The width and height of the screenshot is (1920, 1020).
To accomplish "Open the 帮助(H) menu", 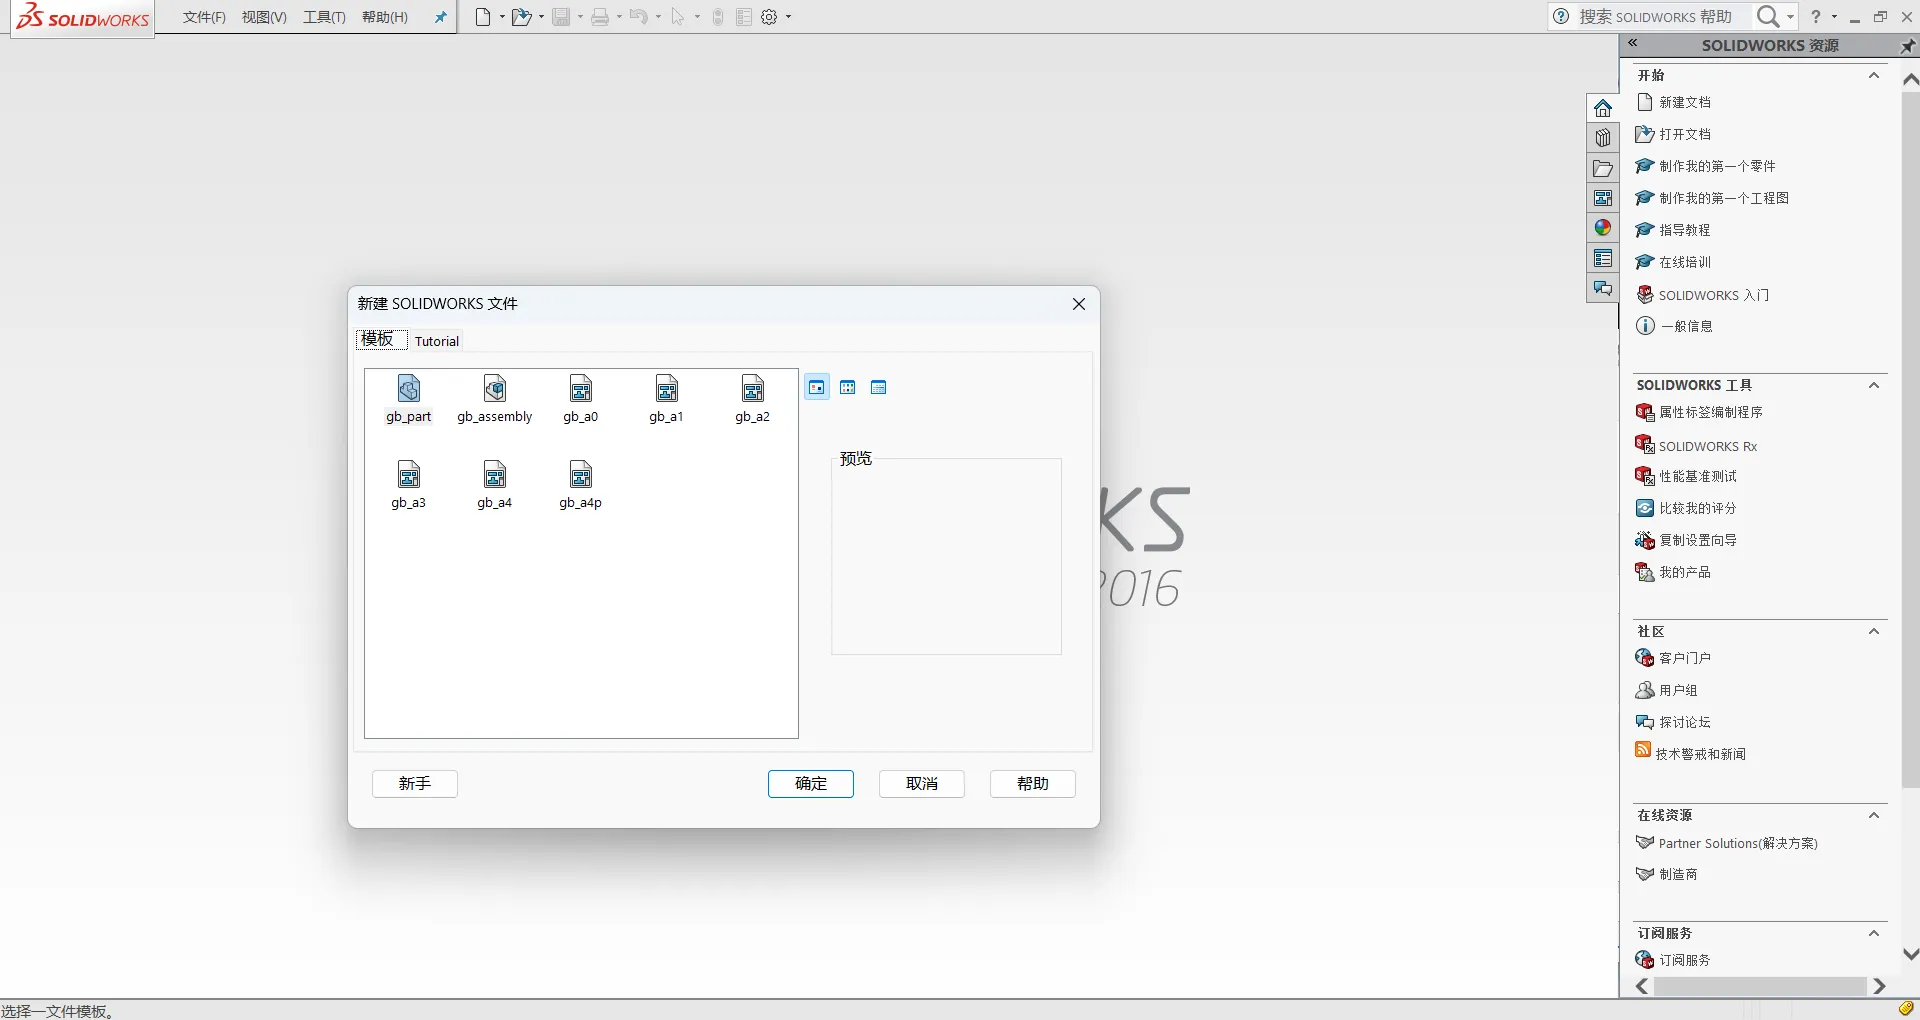I will point(385,17).
